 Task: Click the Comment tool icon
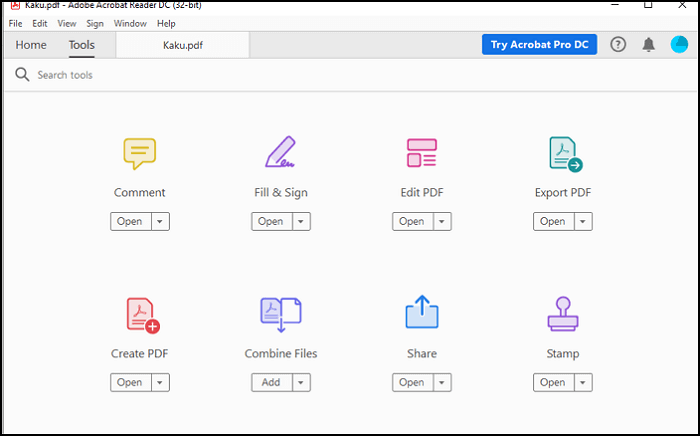[139, 153]
